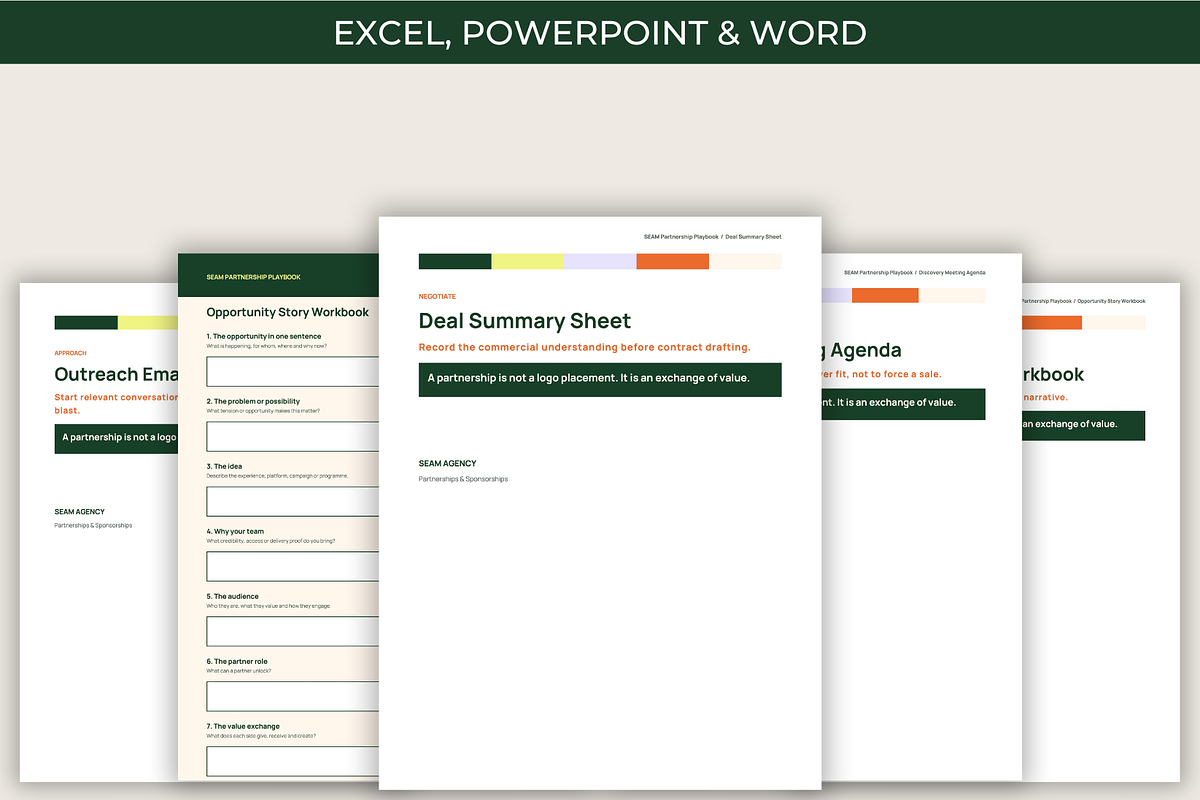
Task: Click the '7. The value exchange' label
Action: [x=243, y=726]
